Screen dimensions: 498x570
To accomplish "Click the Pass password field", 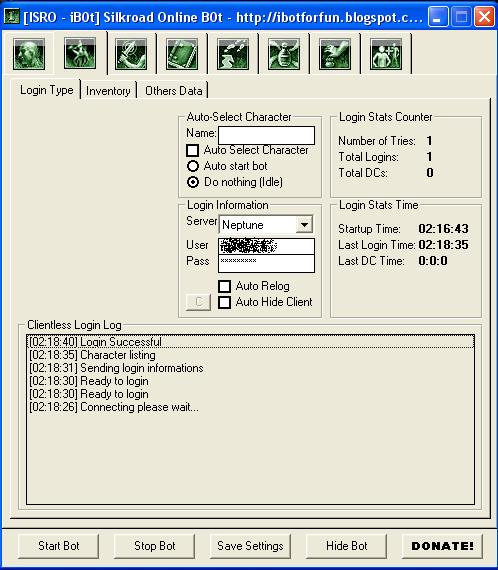I will 266,264.
